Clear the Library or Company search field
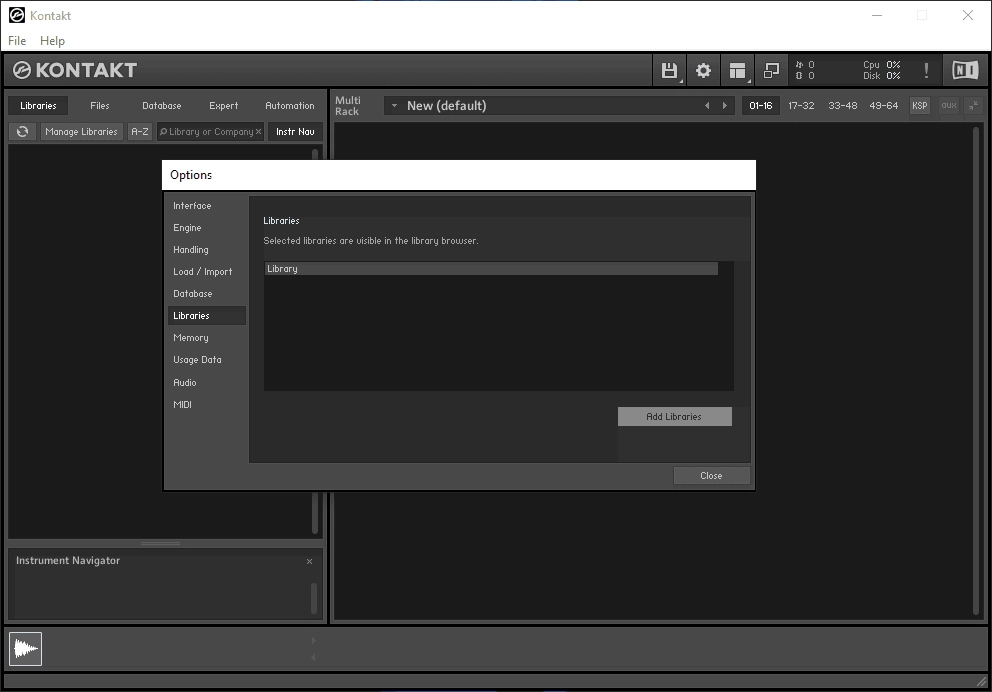The image size is (992, 692). click(x=258, y=132)
